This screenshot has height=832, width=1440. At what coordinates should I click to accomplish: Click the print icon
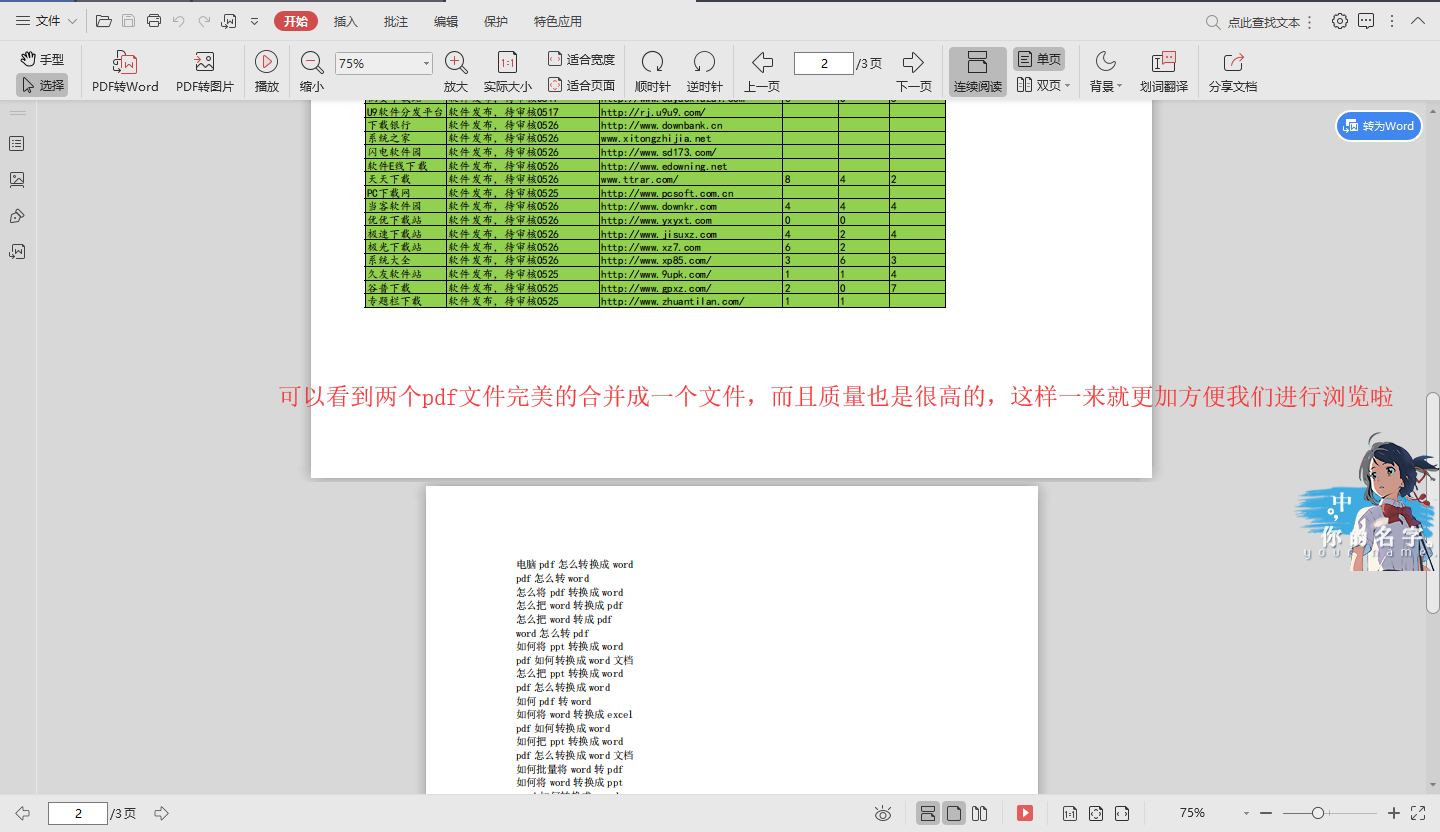(x=153, y=21)
